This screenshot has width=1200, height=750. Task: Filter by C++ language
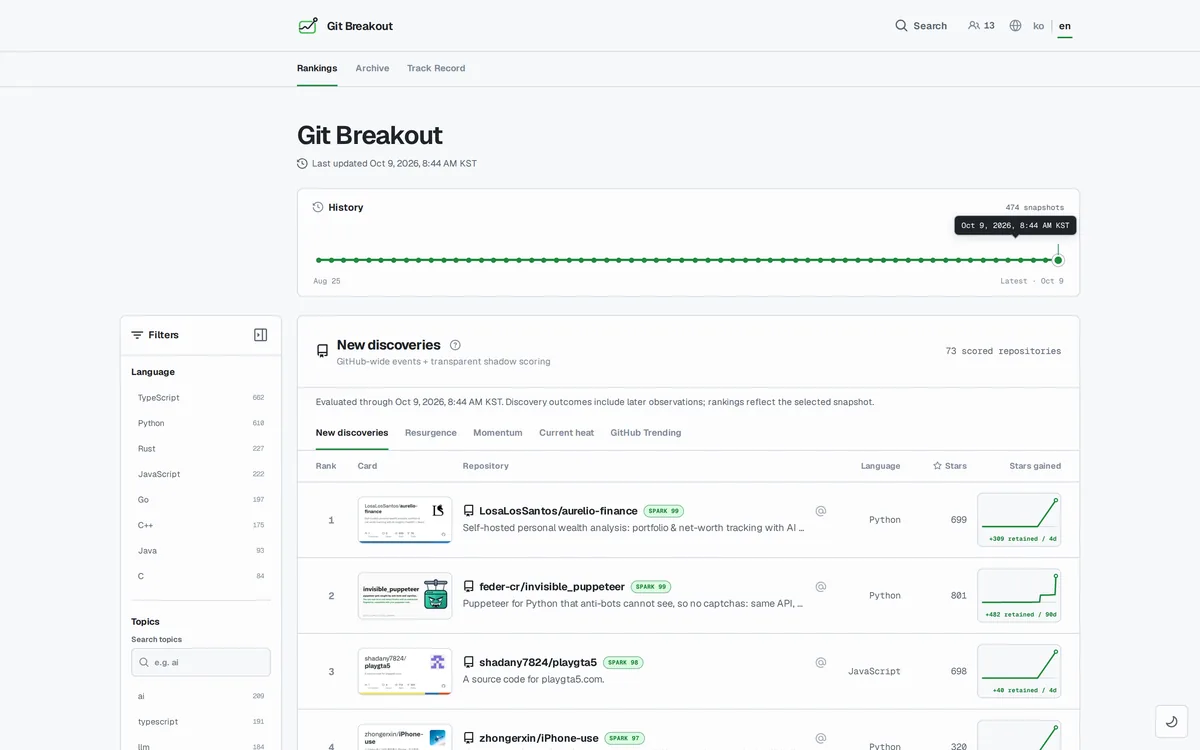coord(201,525)
